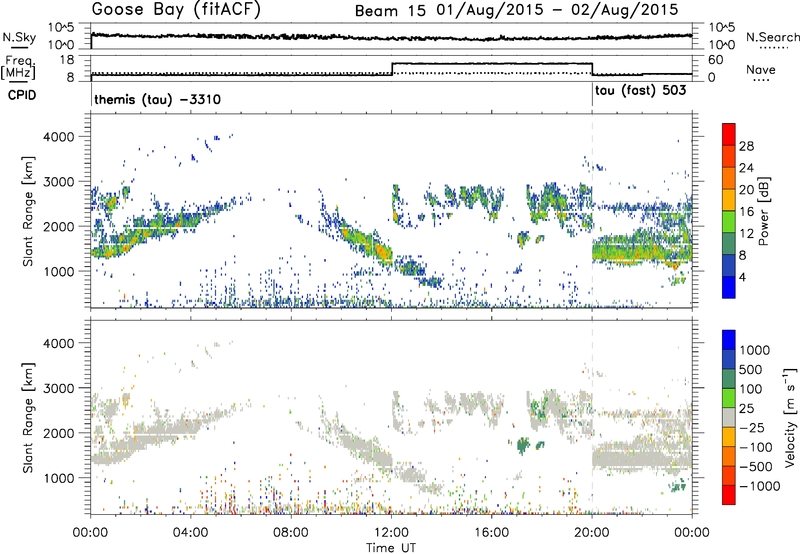Image resolution: width=800 pixels, height=554 pixels.
Task: Select the themis (tau) -3310 program label
Action: [x=158, y=99]
